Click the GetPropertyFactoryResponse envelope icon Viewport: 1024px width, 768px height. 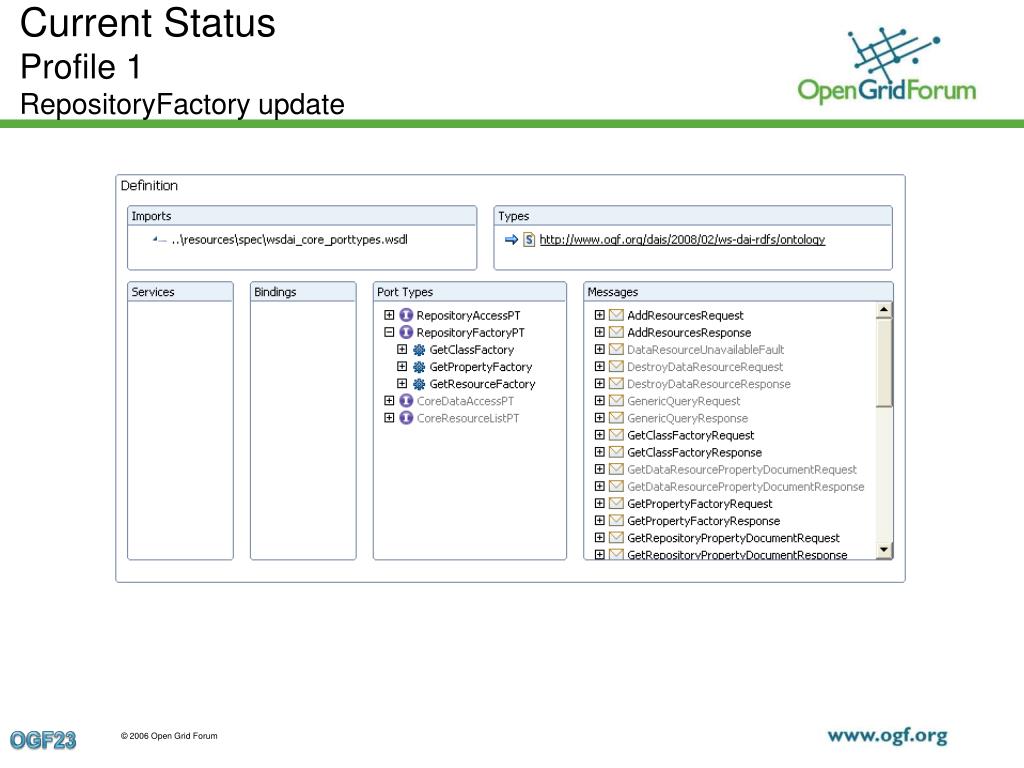click(616, 520)
